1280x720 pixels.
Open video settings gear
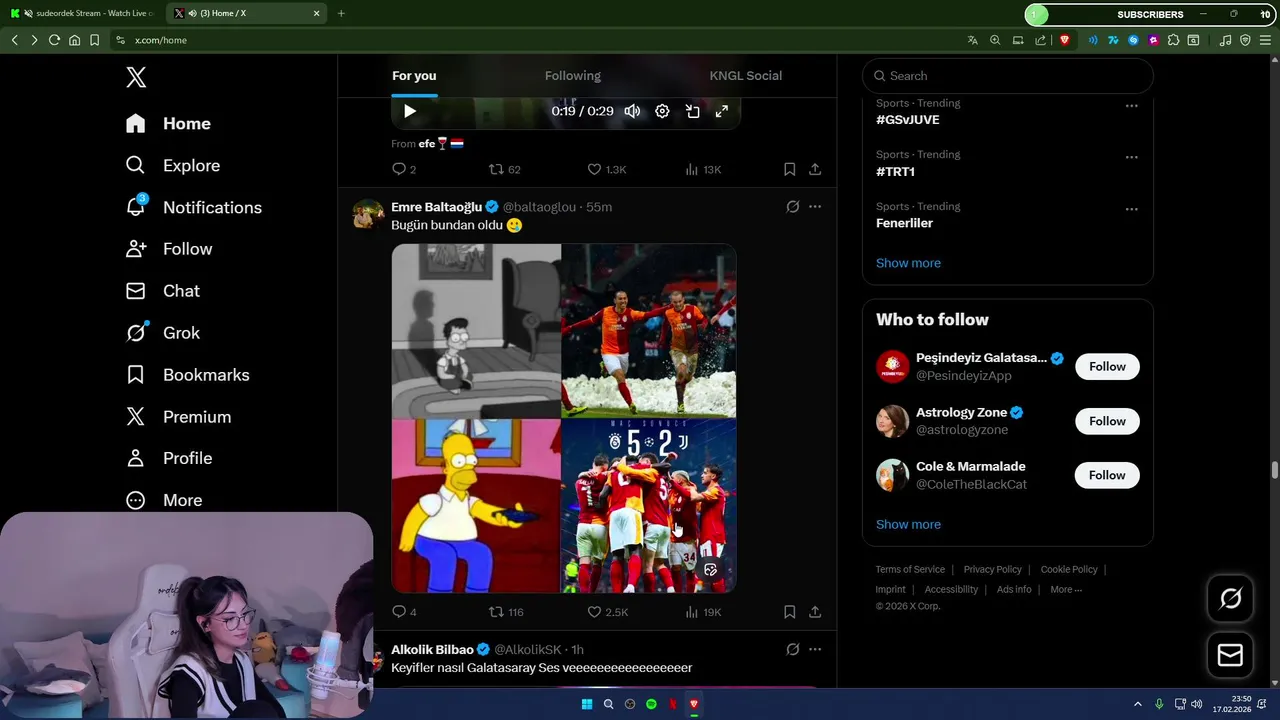tap(662, 111)
